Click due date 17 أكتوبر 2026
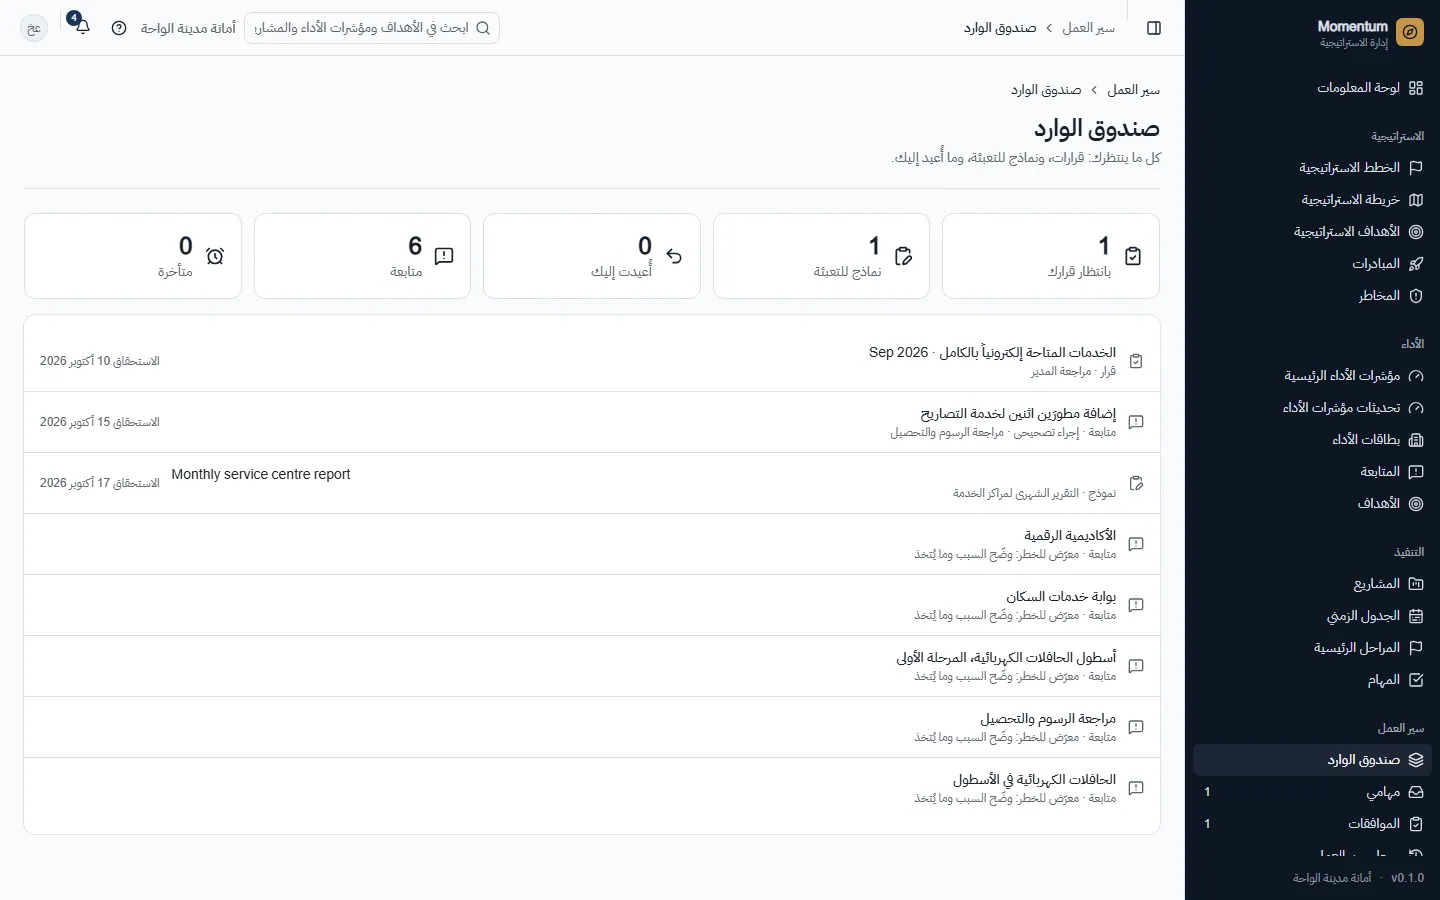This screenshot has height=900, width=1440. 100,483
